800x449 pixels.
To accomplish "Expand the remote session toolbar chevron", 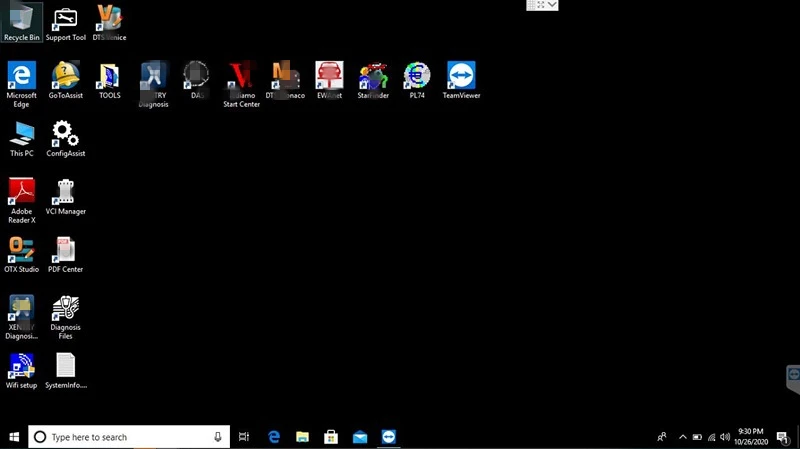I will pyautogui.click(x=553, y=5).
